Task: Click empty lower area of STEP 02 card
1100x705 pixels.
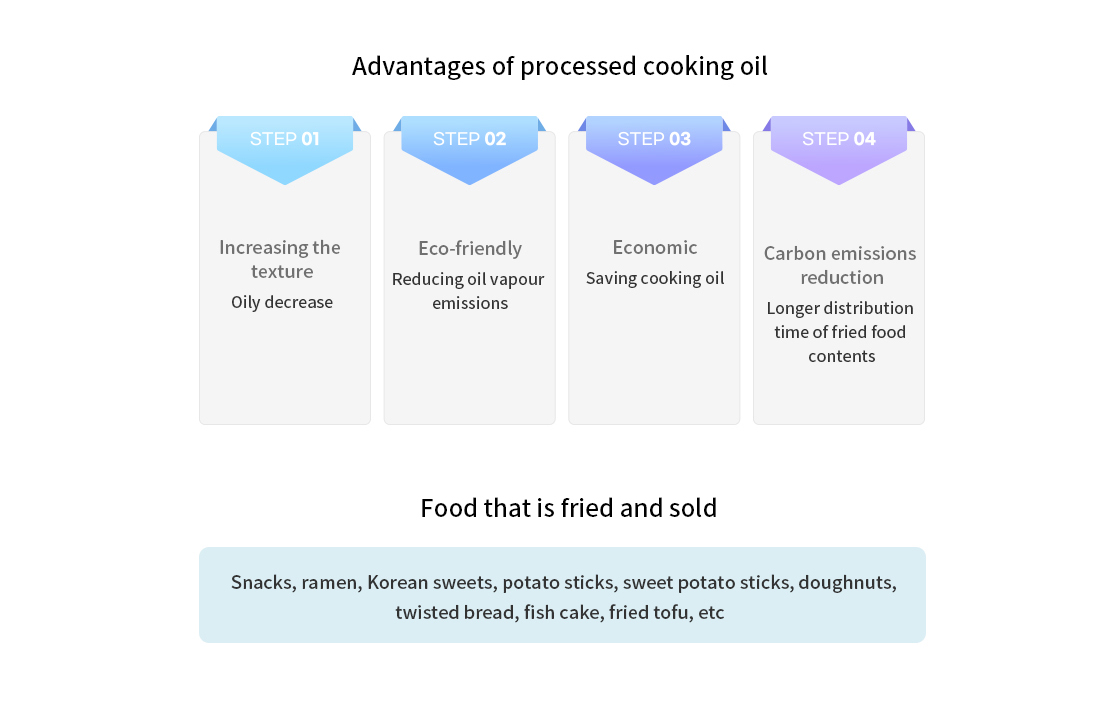Action: (469, 368)
